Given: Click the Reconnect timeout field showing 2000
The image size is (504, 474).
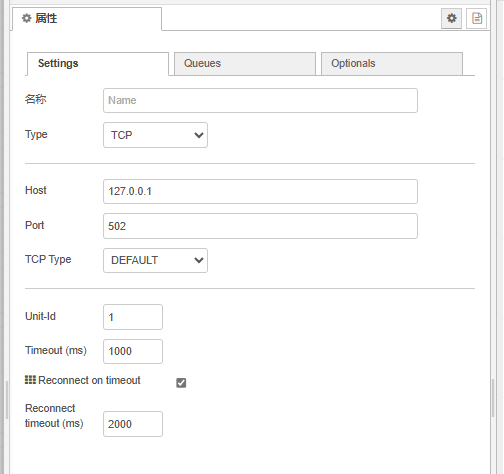Looking at the screenshot, I should click(133, 424).
